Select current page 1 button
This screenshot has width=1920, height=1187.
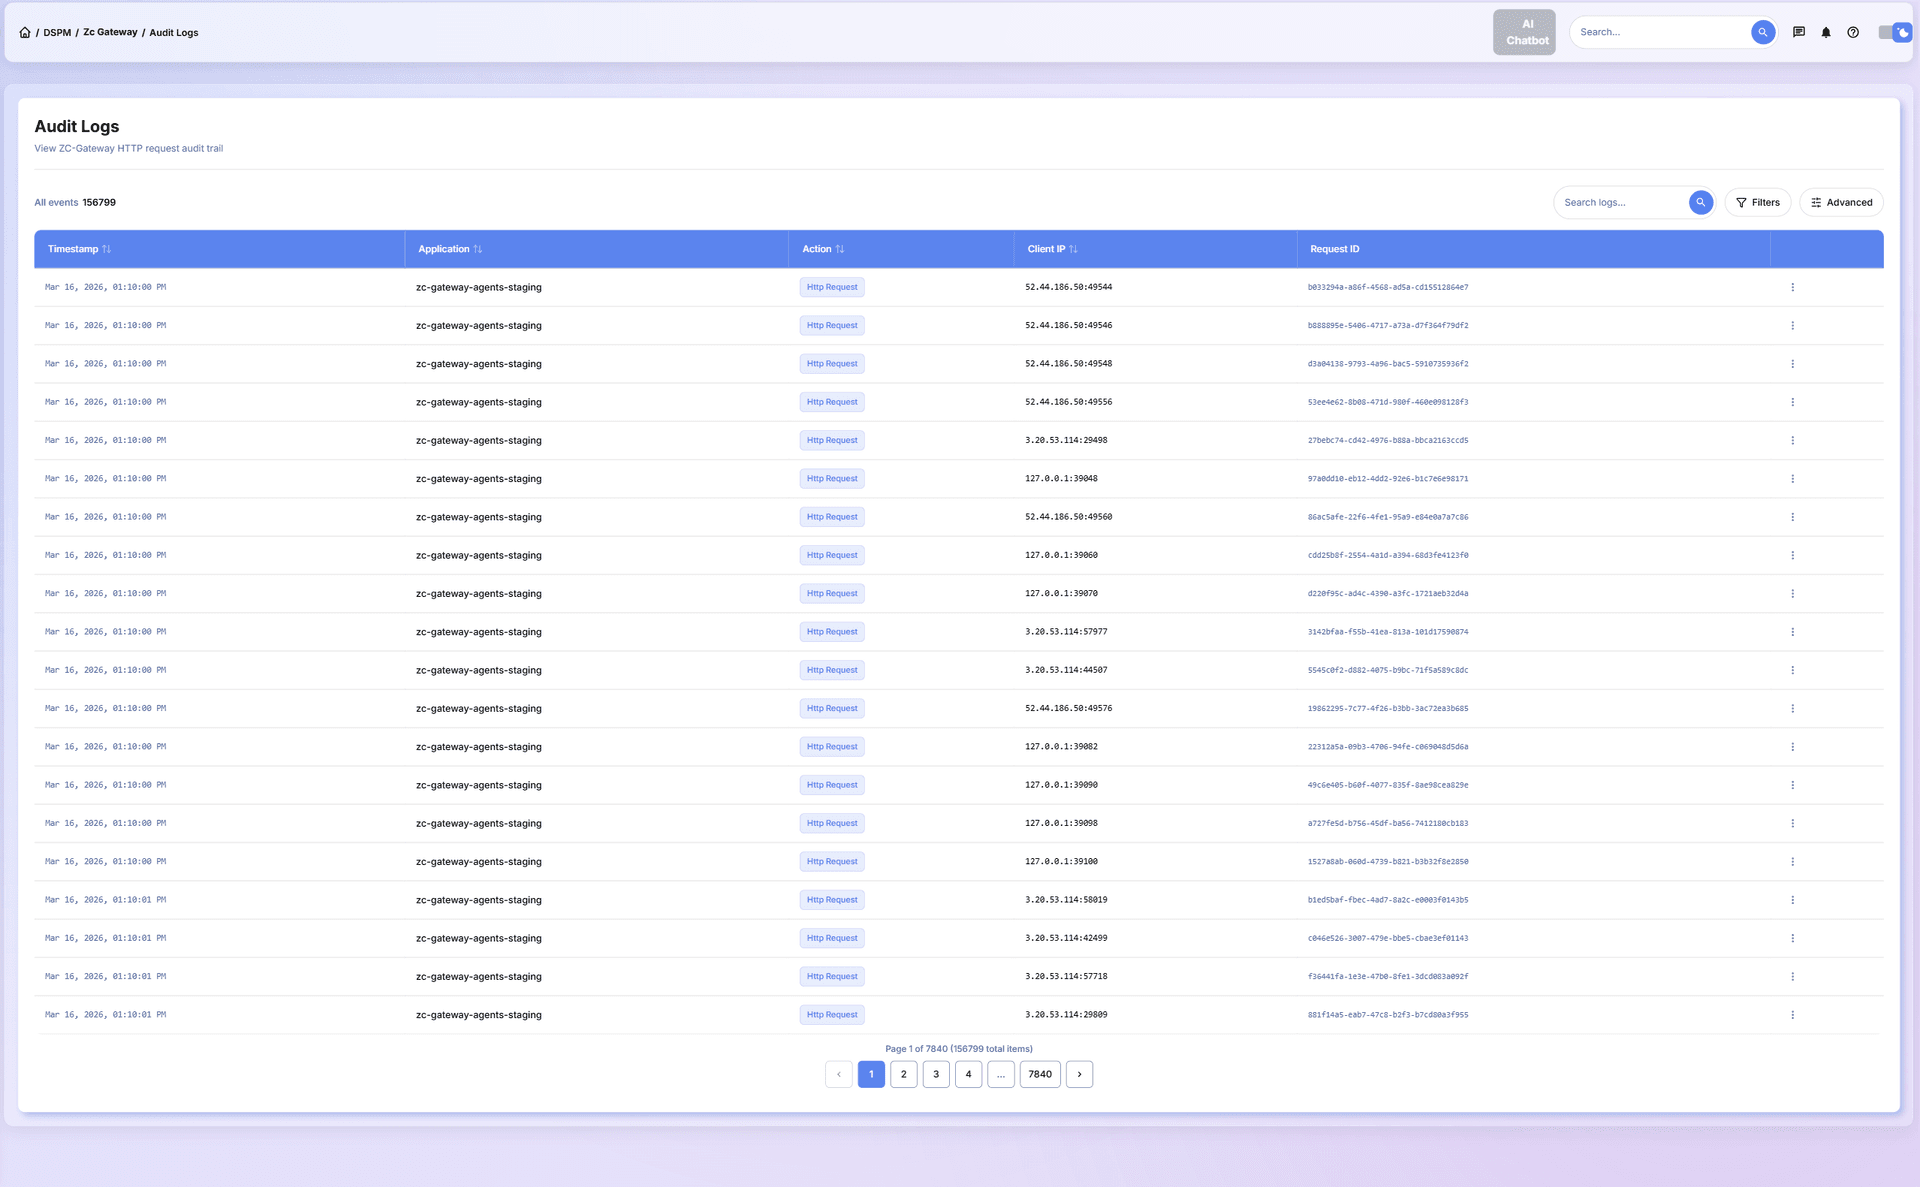click(x=871, y=1074)
